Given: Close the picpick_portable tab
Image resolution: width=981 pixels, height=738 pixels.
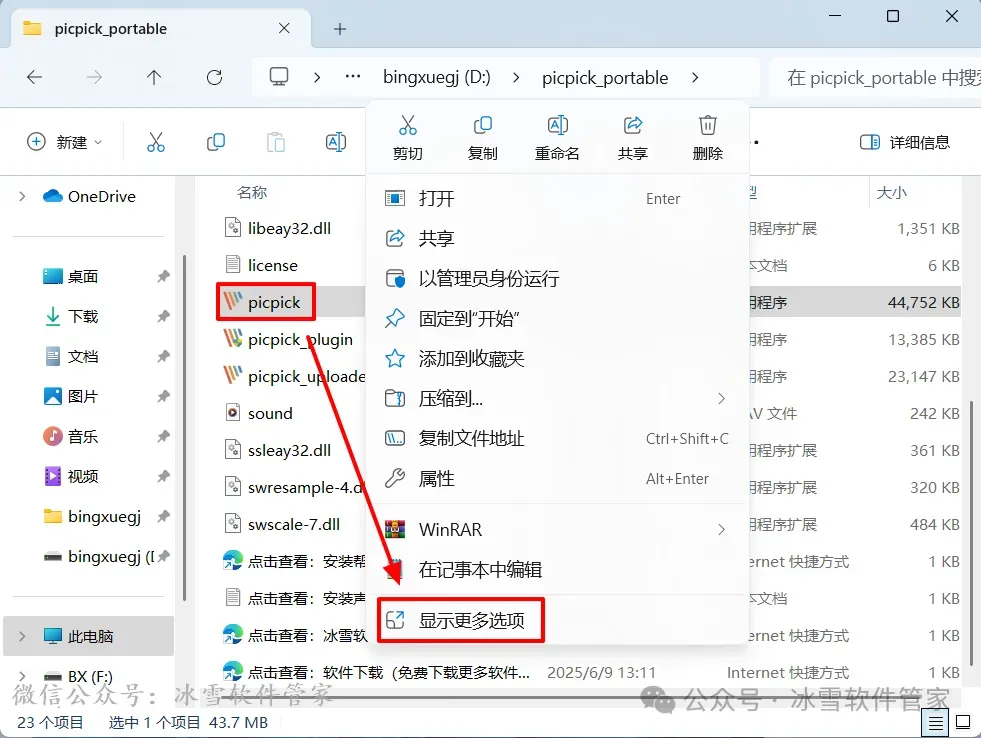Looking at the screenshot, I should [284, 28].
